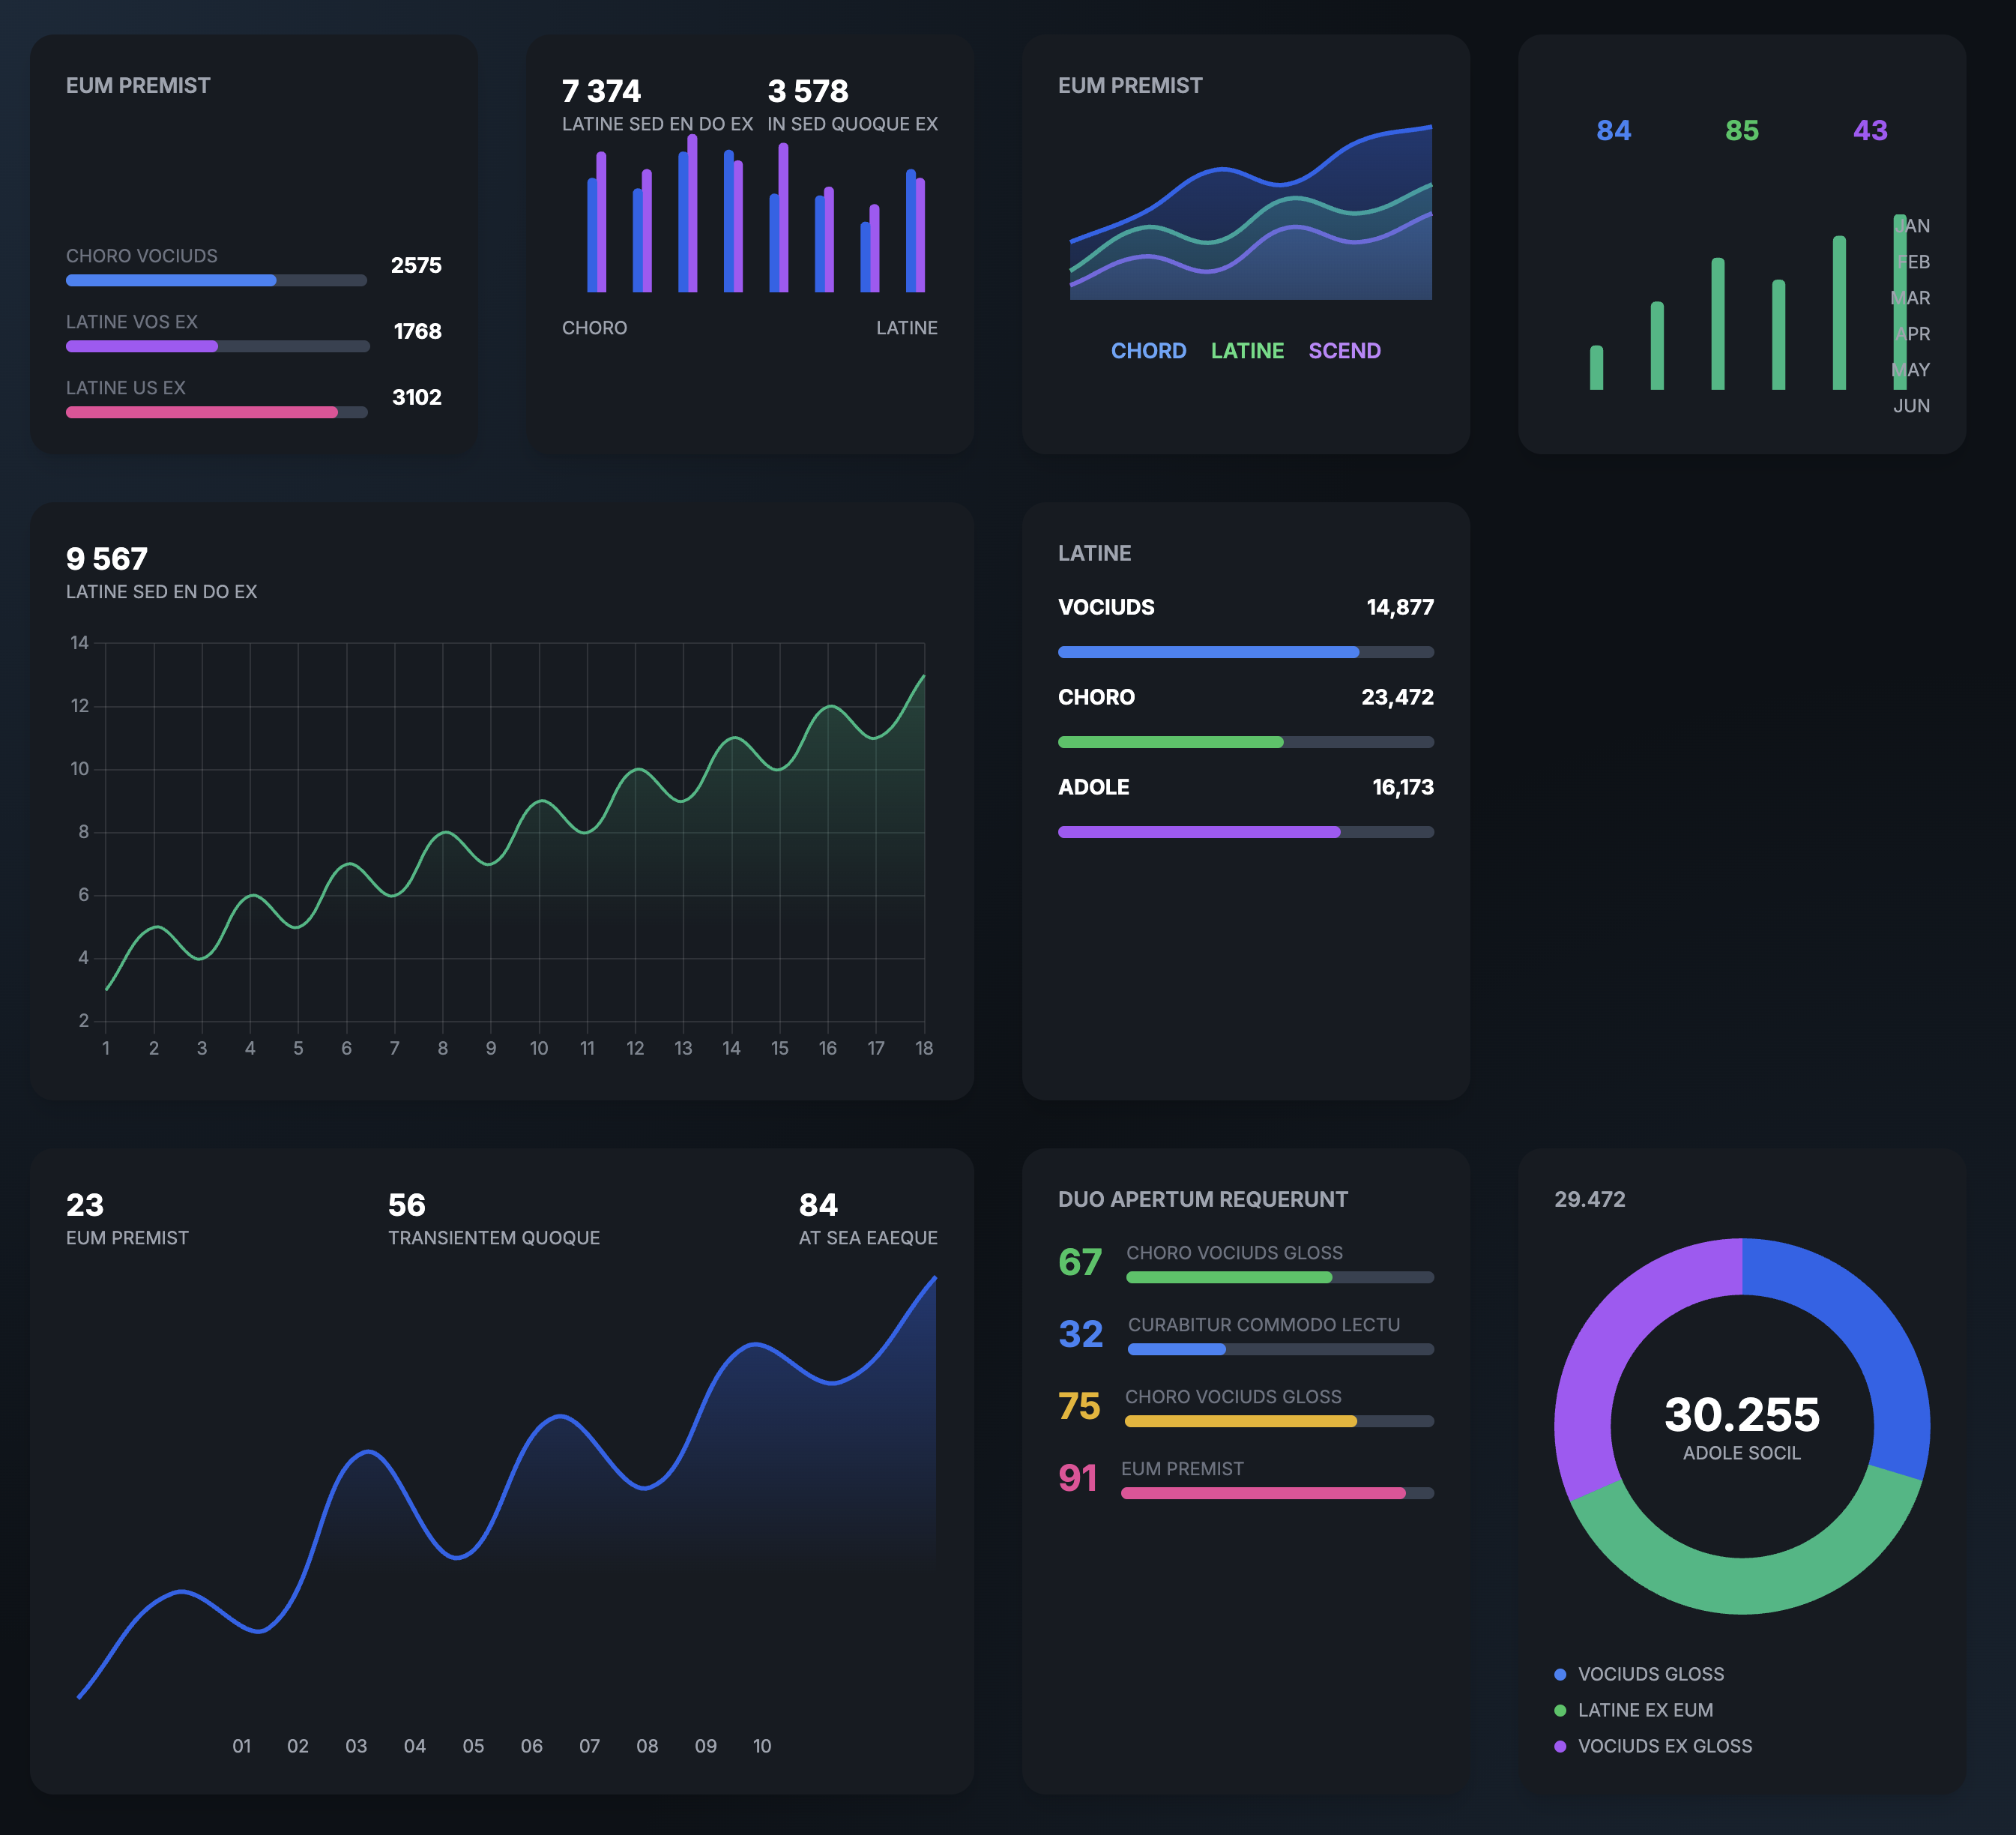
Task: Click the 7 374 headline value
Action: [601, 92]
